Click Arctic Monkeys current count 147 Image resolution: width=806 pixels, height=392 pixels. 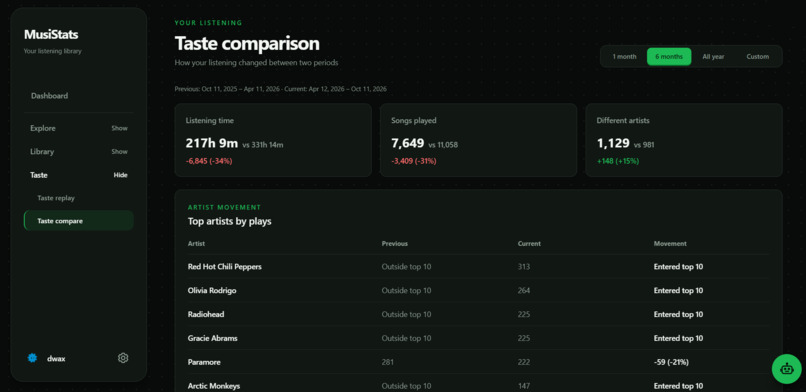click(x=524, y=386)
